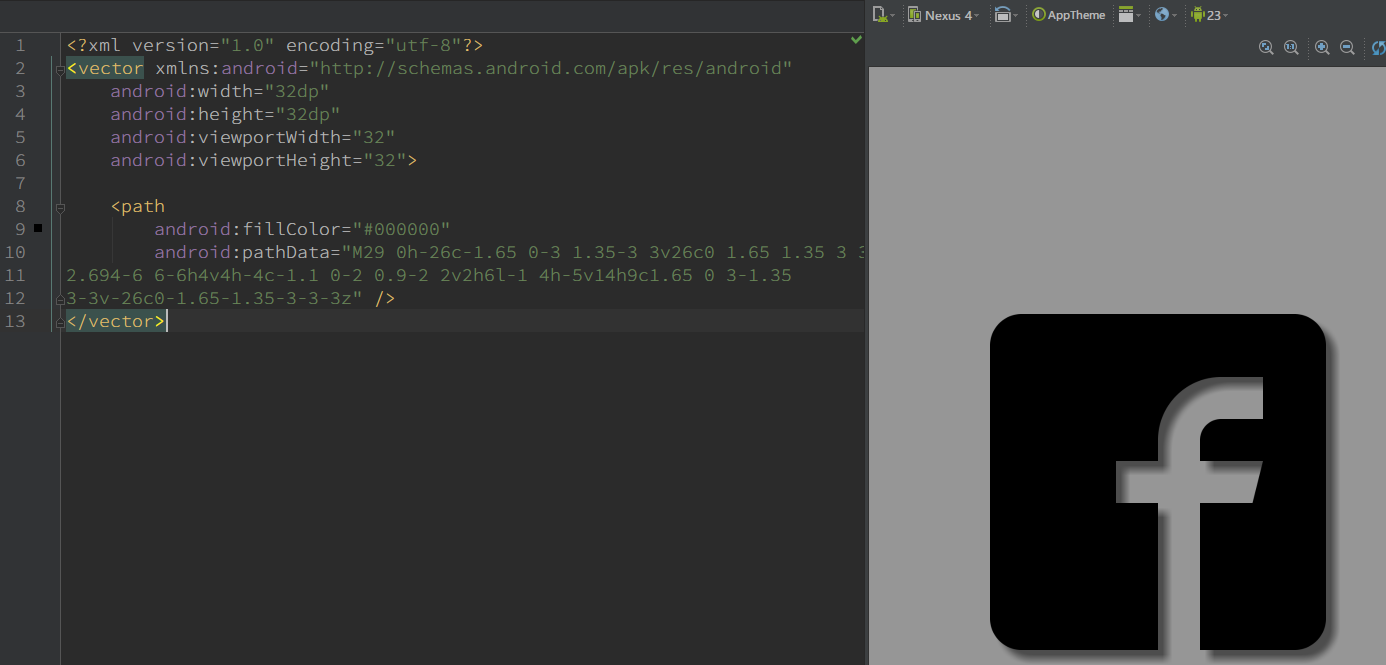Open the screen orientation dropdown

pyautogui.click(x=1005, y=15)
